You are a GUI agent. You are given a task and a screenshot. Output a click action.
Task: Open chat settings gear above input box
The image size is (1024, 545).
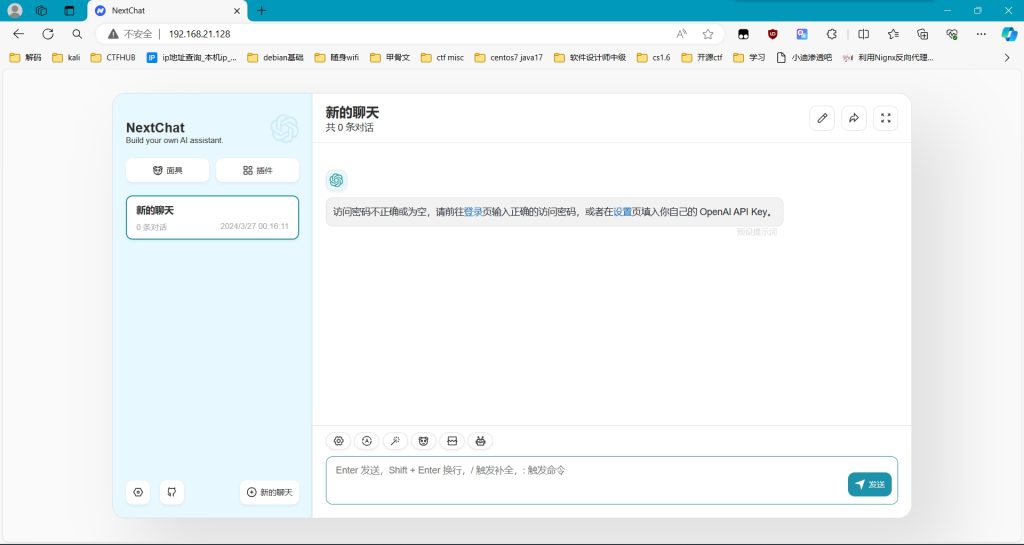click(x=339, y=441)
